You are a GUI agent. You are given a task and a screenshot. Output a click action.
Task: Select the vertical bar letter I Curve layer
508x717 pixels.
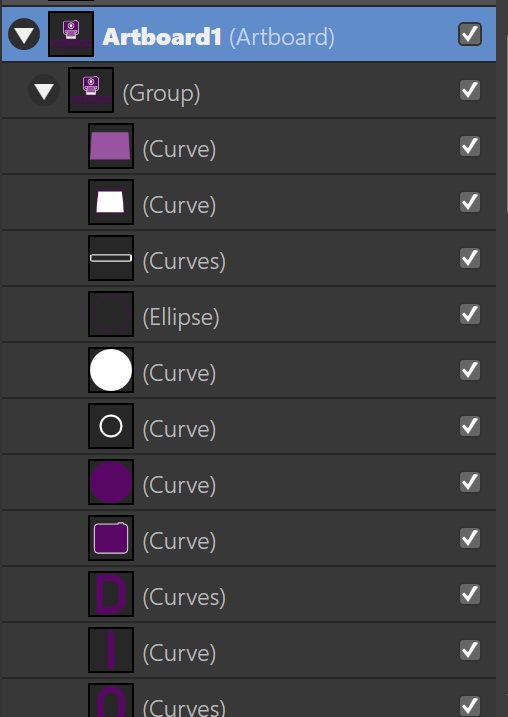(x=249, y=650)
